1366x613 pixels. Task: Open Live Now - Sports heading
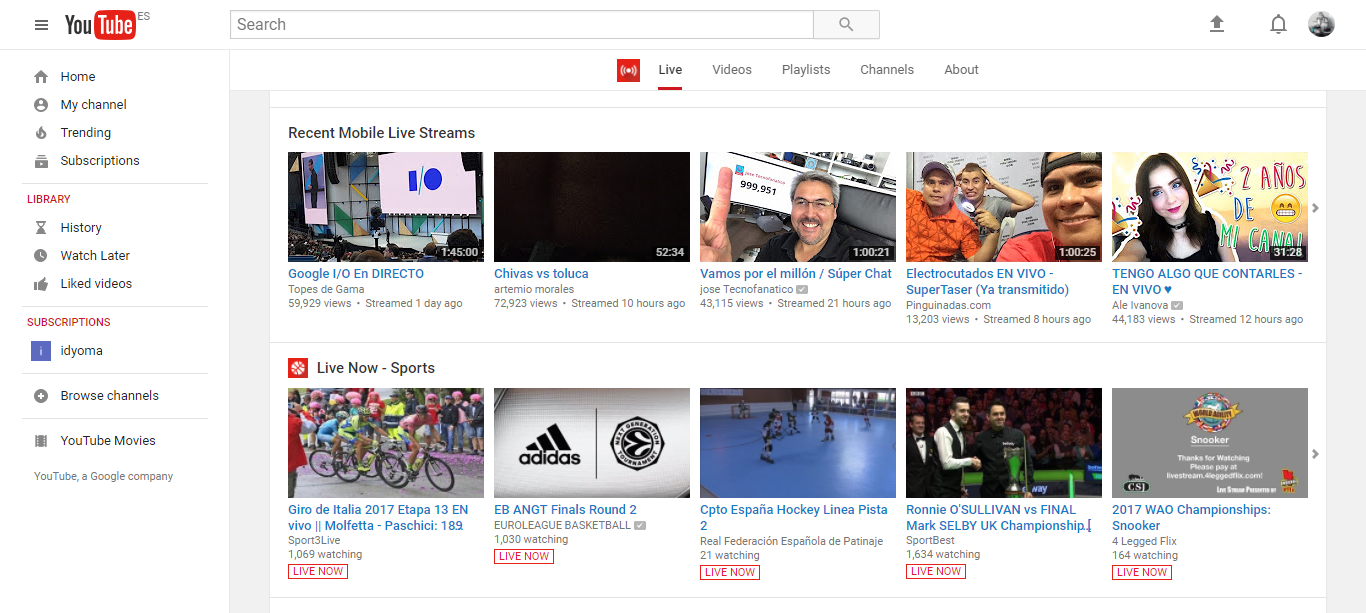tap(375, 368)
